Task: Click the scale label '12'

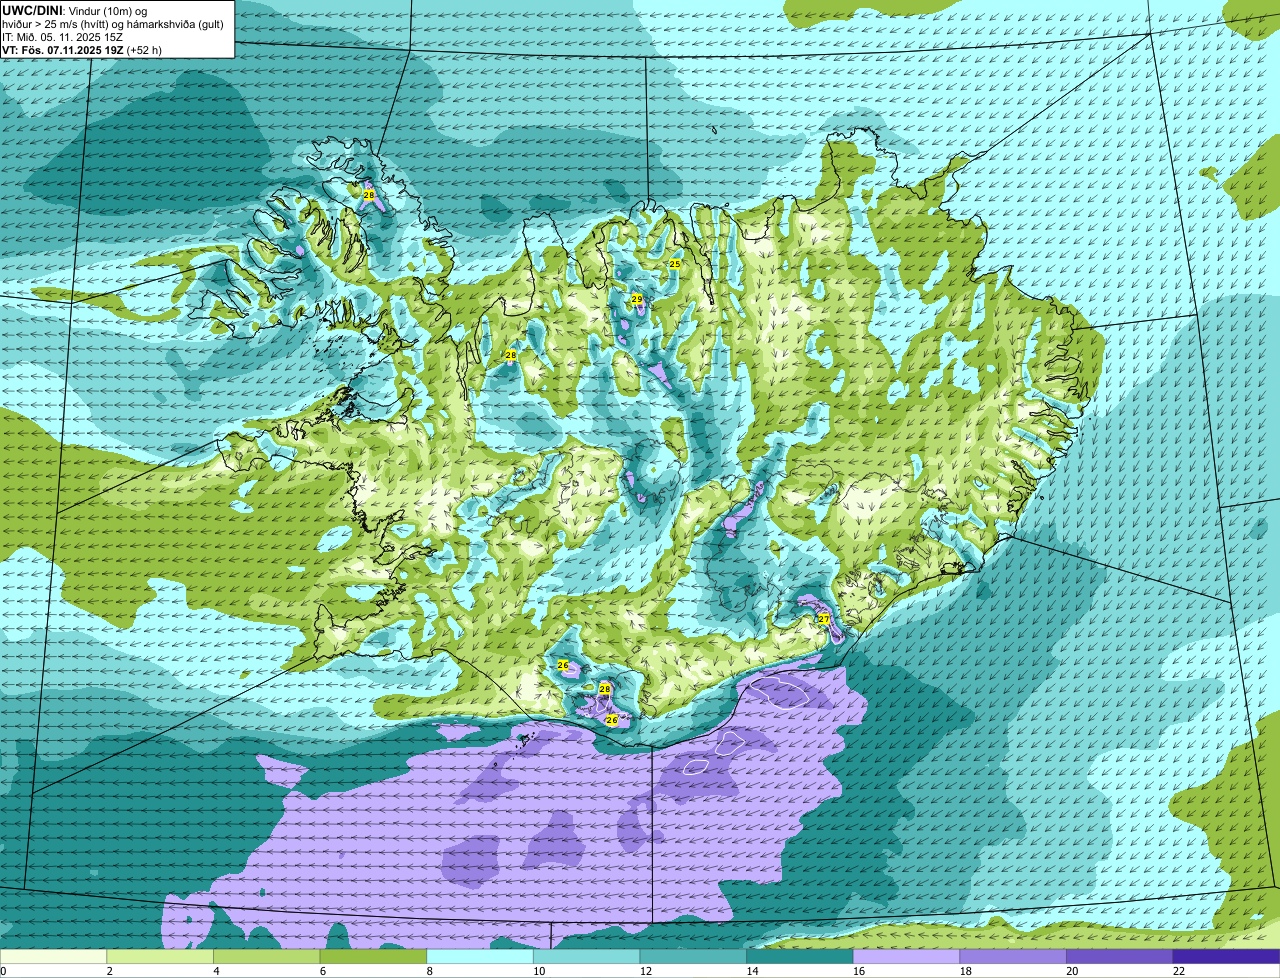Action: point(646,971)
